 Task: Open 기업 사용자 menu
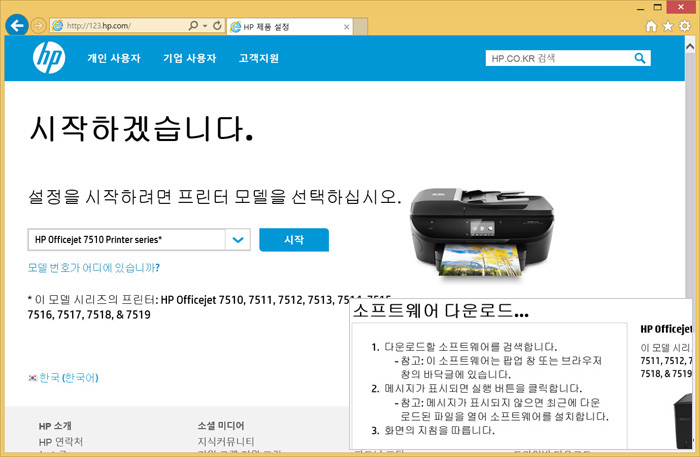(190, 58)
